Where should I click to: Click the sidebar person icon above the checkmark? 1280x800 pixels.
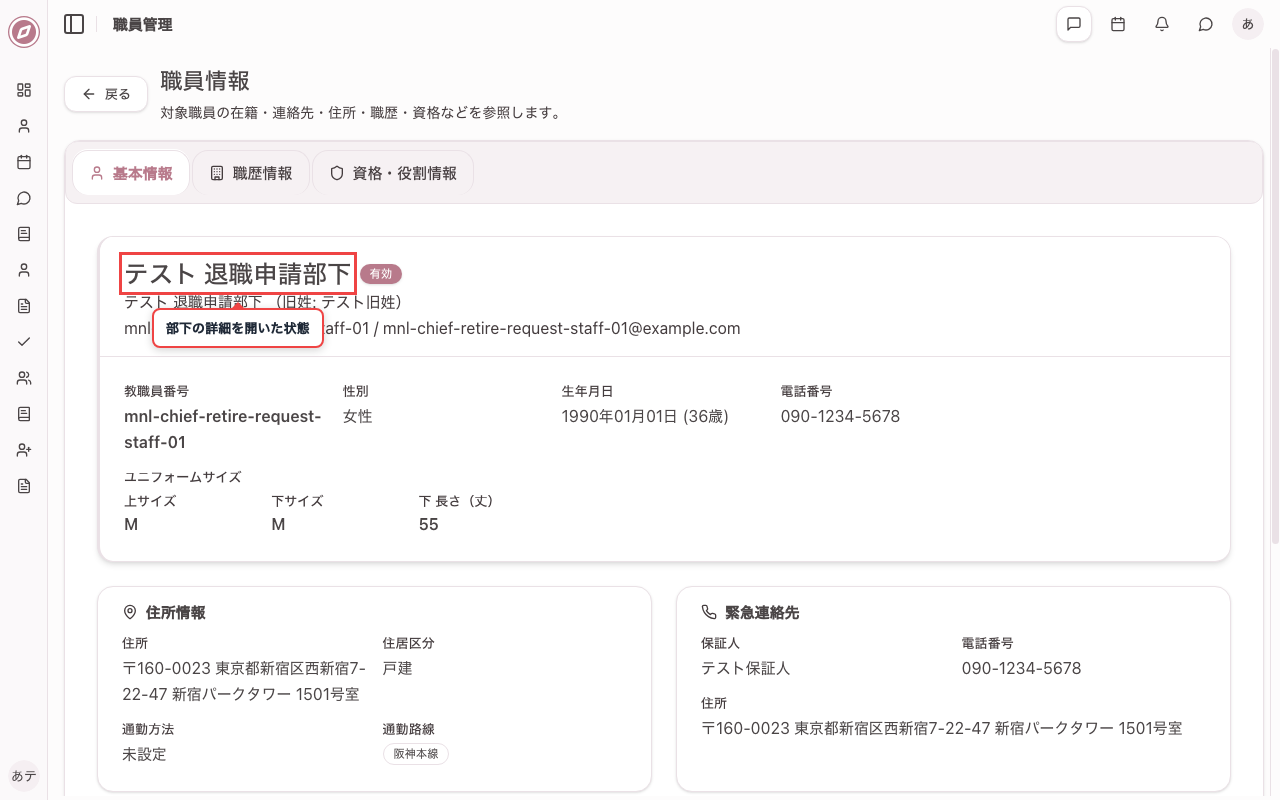[x=24, y=270]
